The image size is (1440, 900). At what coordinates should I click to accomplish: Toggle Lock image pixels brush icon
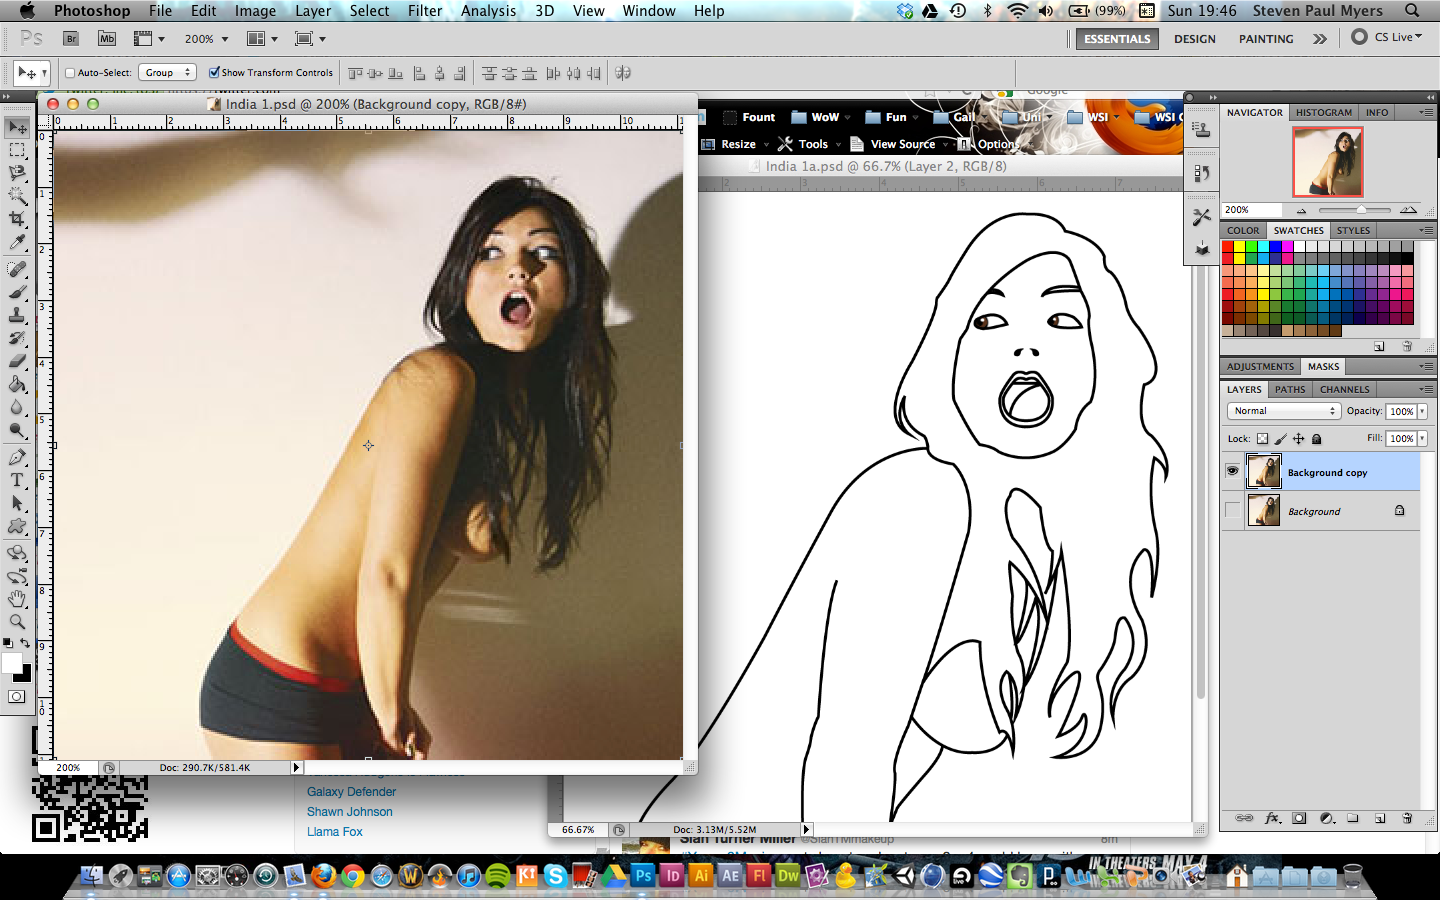click(1280, 438)
